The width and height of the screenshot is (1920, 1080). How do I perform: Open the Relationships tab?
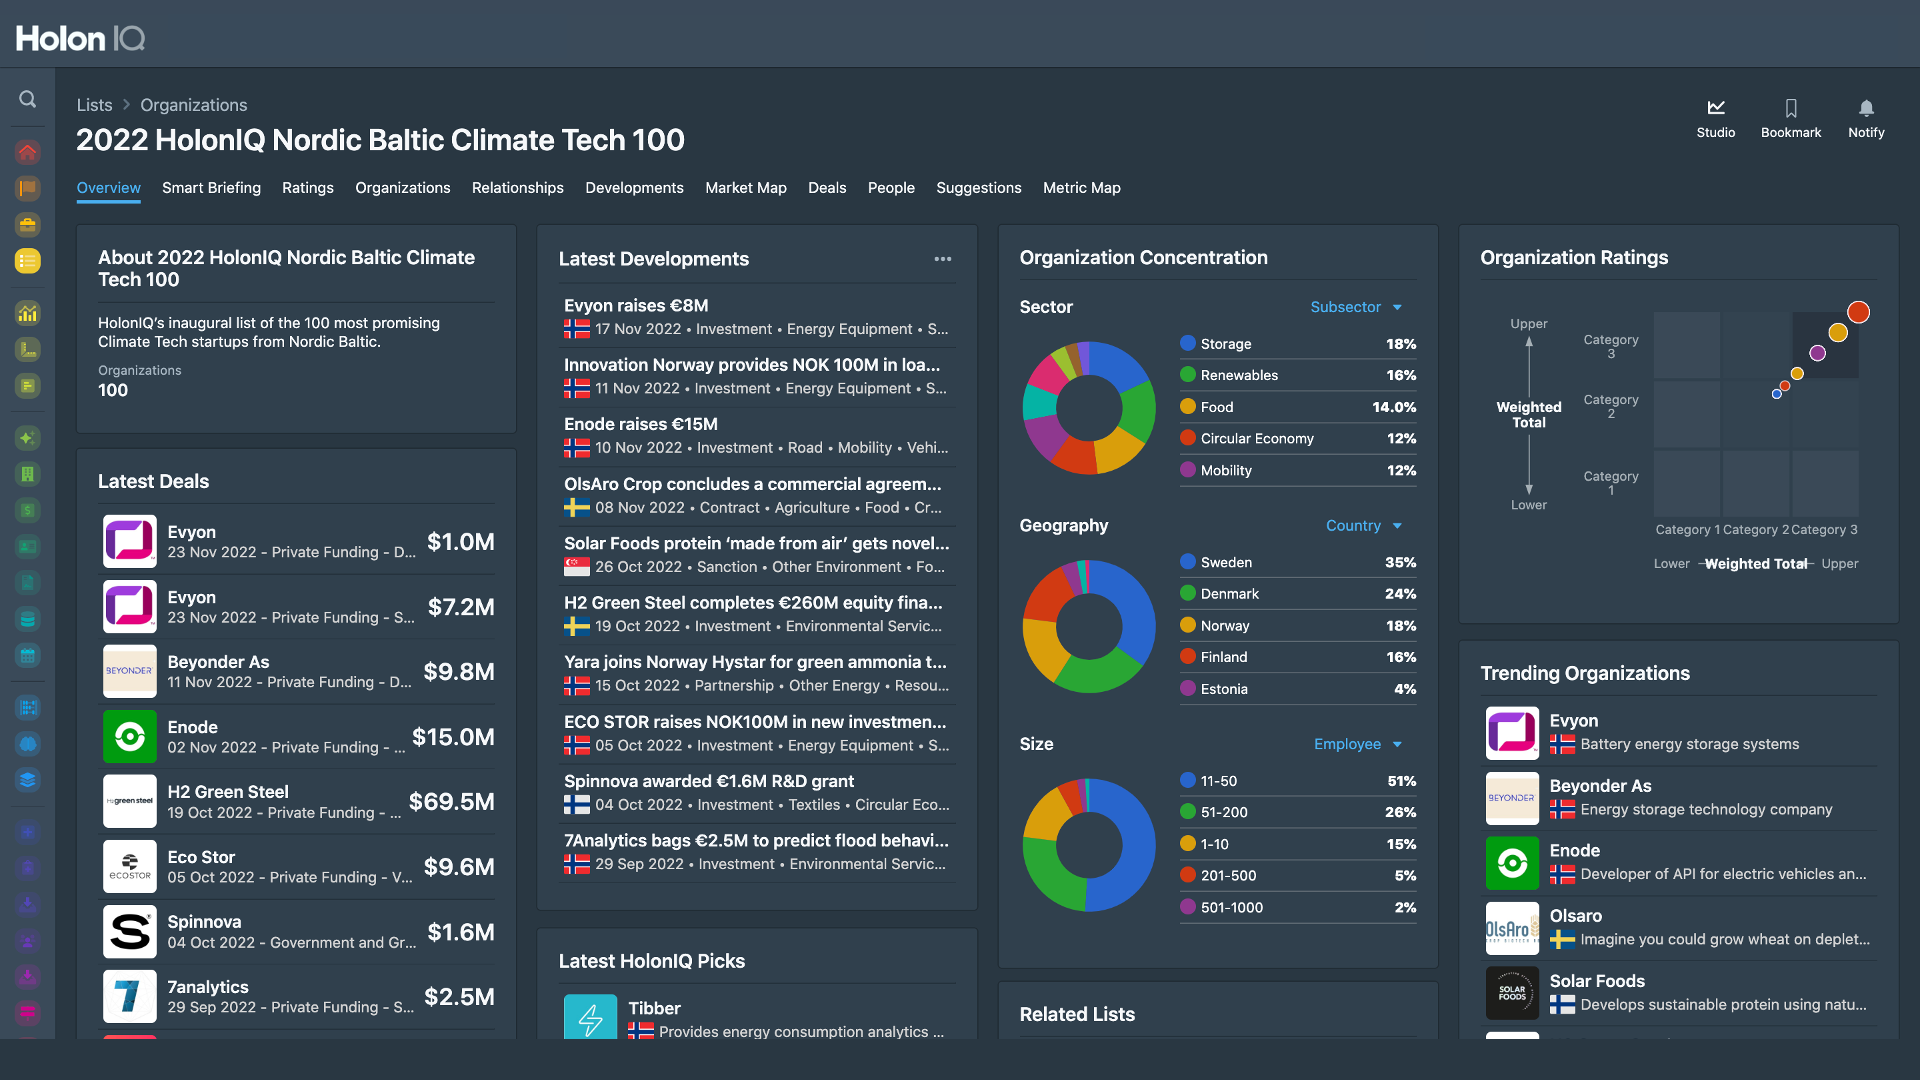(x=518, y=188)
